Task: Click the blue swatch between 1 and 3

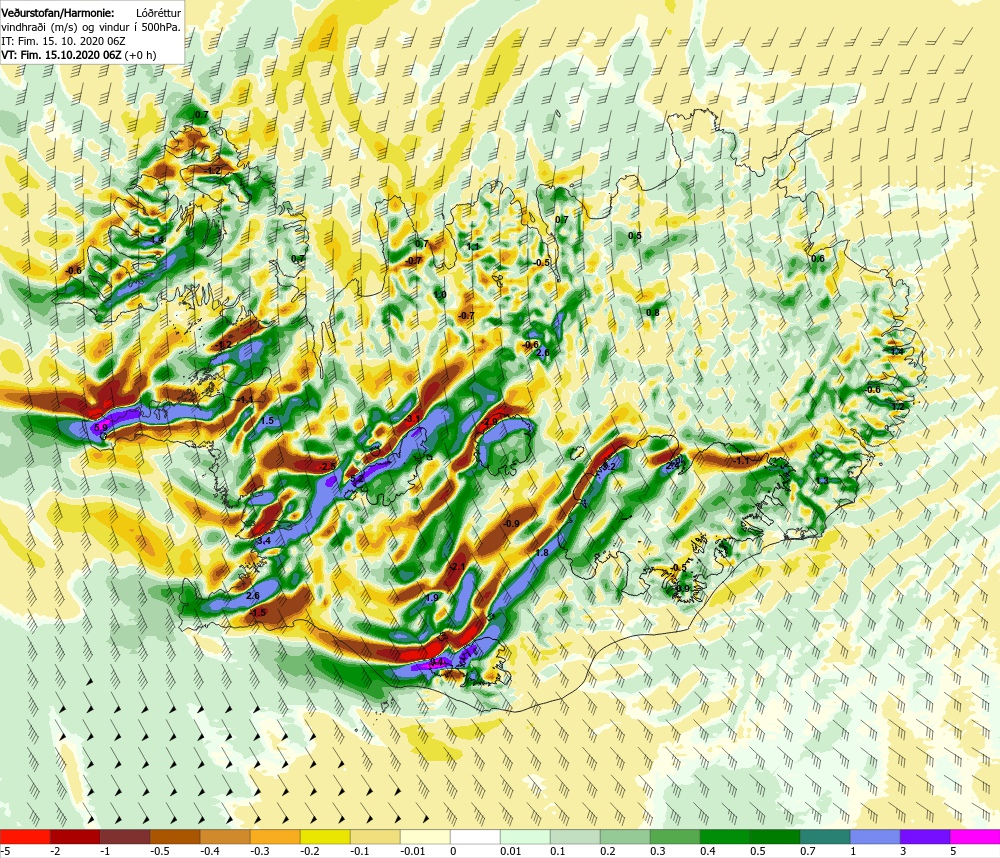Action: 875,836
